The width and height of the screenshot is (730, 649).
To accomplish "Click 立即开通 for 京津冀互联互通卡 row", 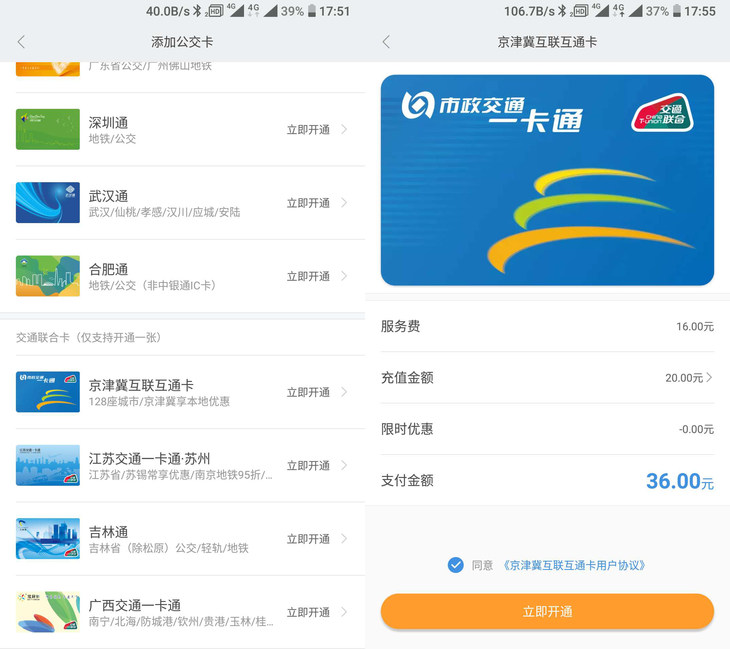I will coord(308,392).
